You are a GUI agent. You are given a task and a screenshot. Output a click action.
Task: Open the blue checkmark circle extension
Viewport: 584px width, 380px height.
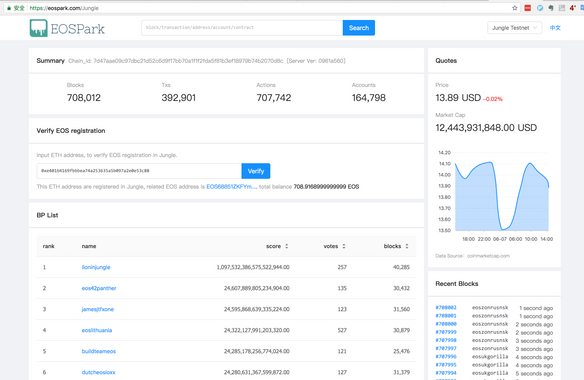540,8
